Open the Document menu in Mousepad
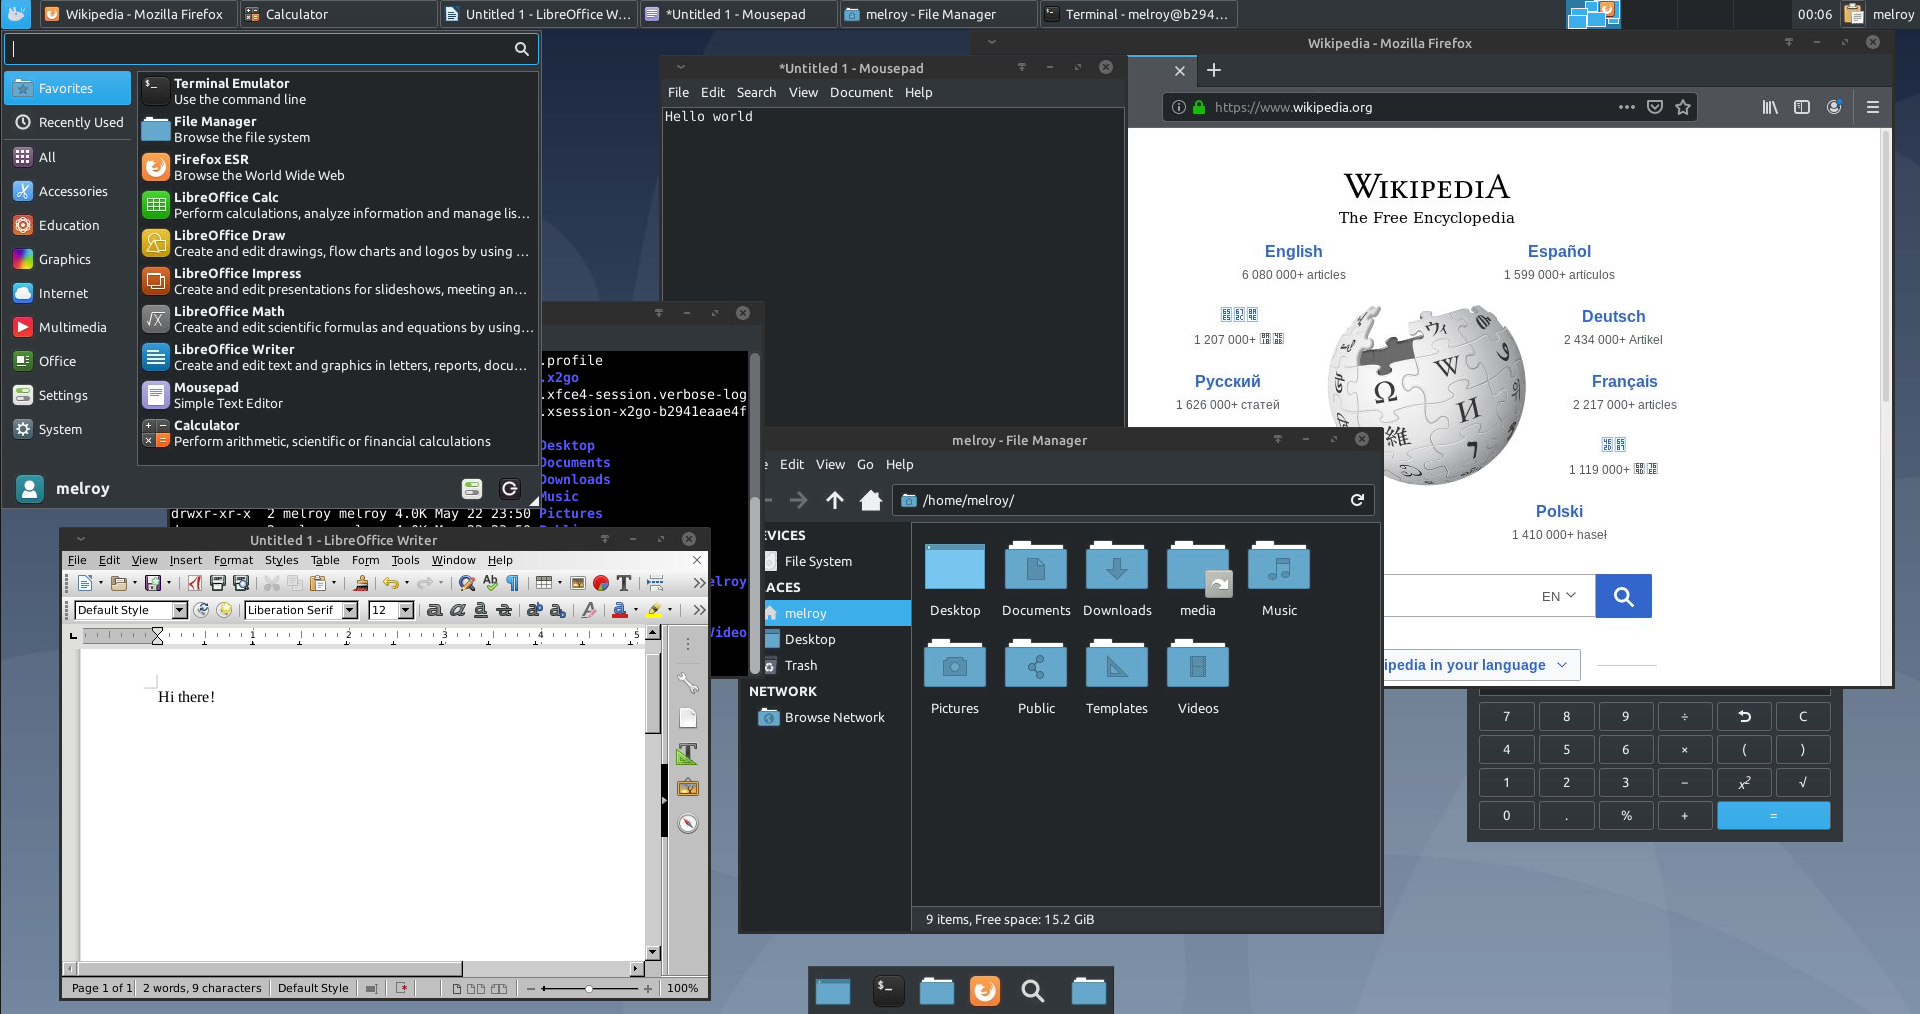Image resolution: width=1920 pixels, height=1014 pixels. click(x=861, y=92)
